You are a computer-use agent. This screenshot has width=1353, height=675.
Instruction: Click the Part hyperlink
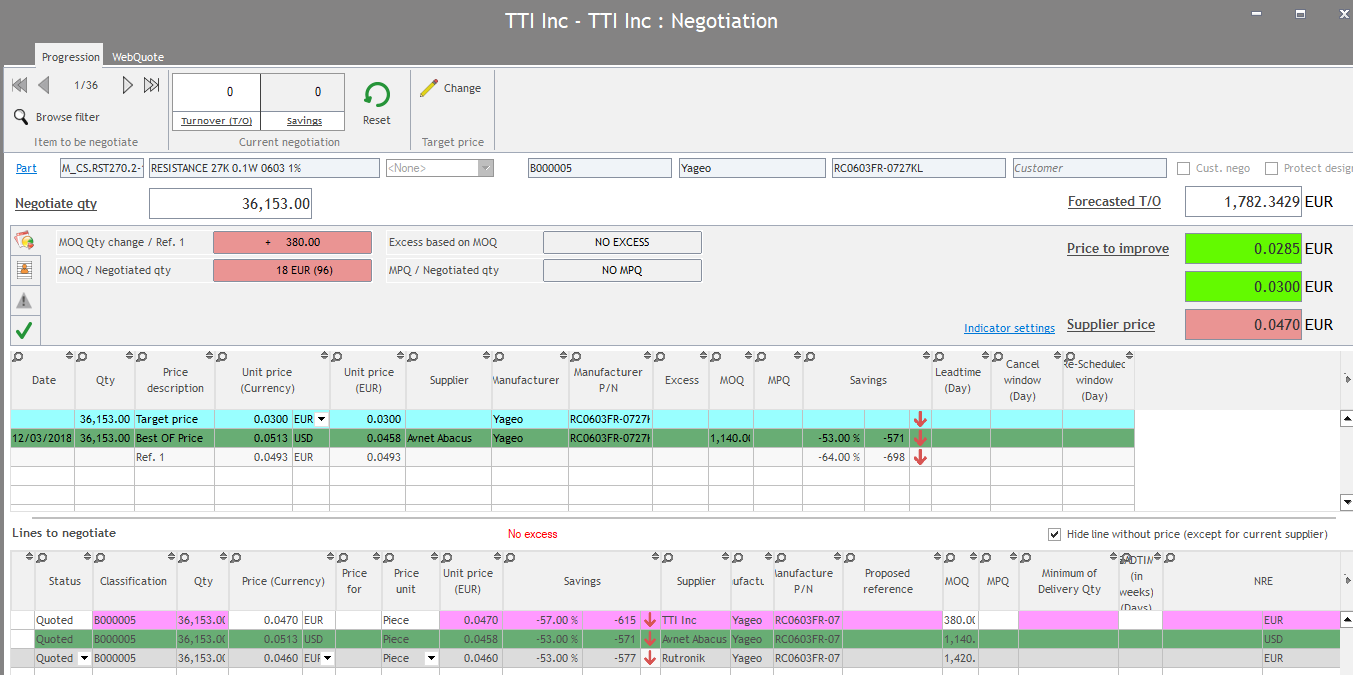[26, 168]
